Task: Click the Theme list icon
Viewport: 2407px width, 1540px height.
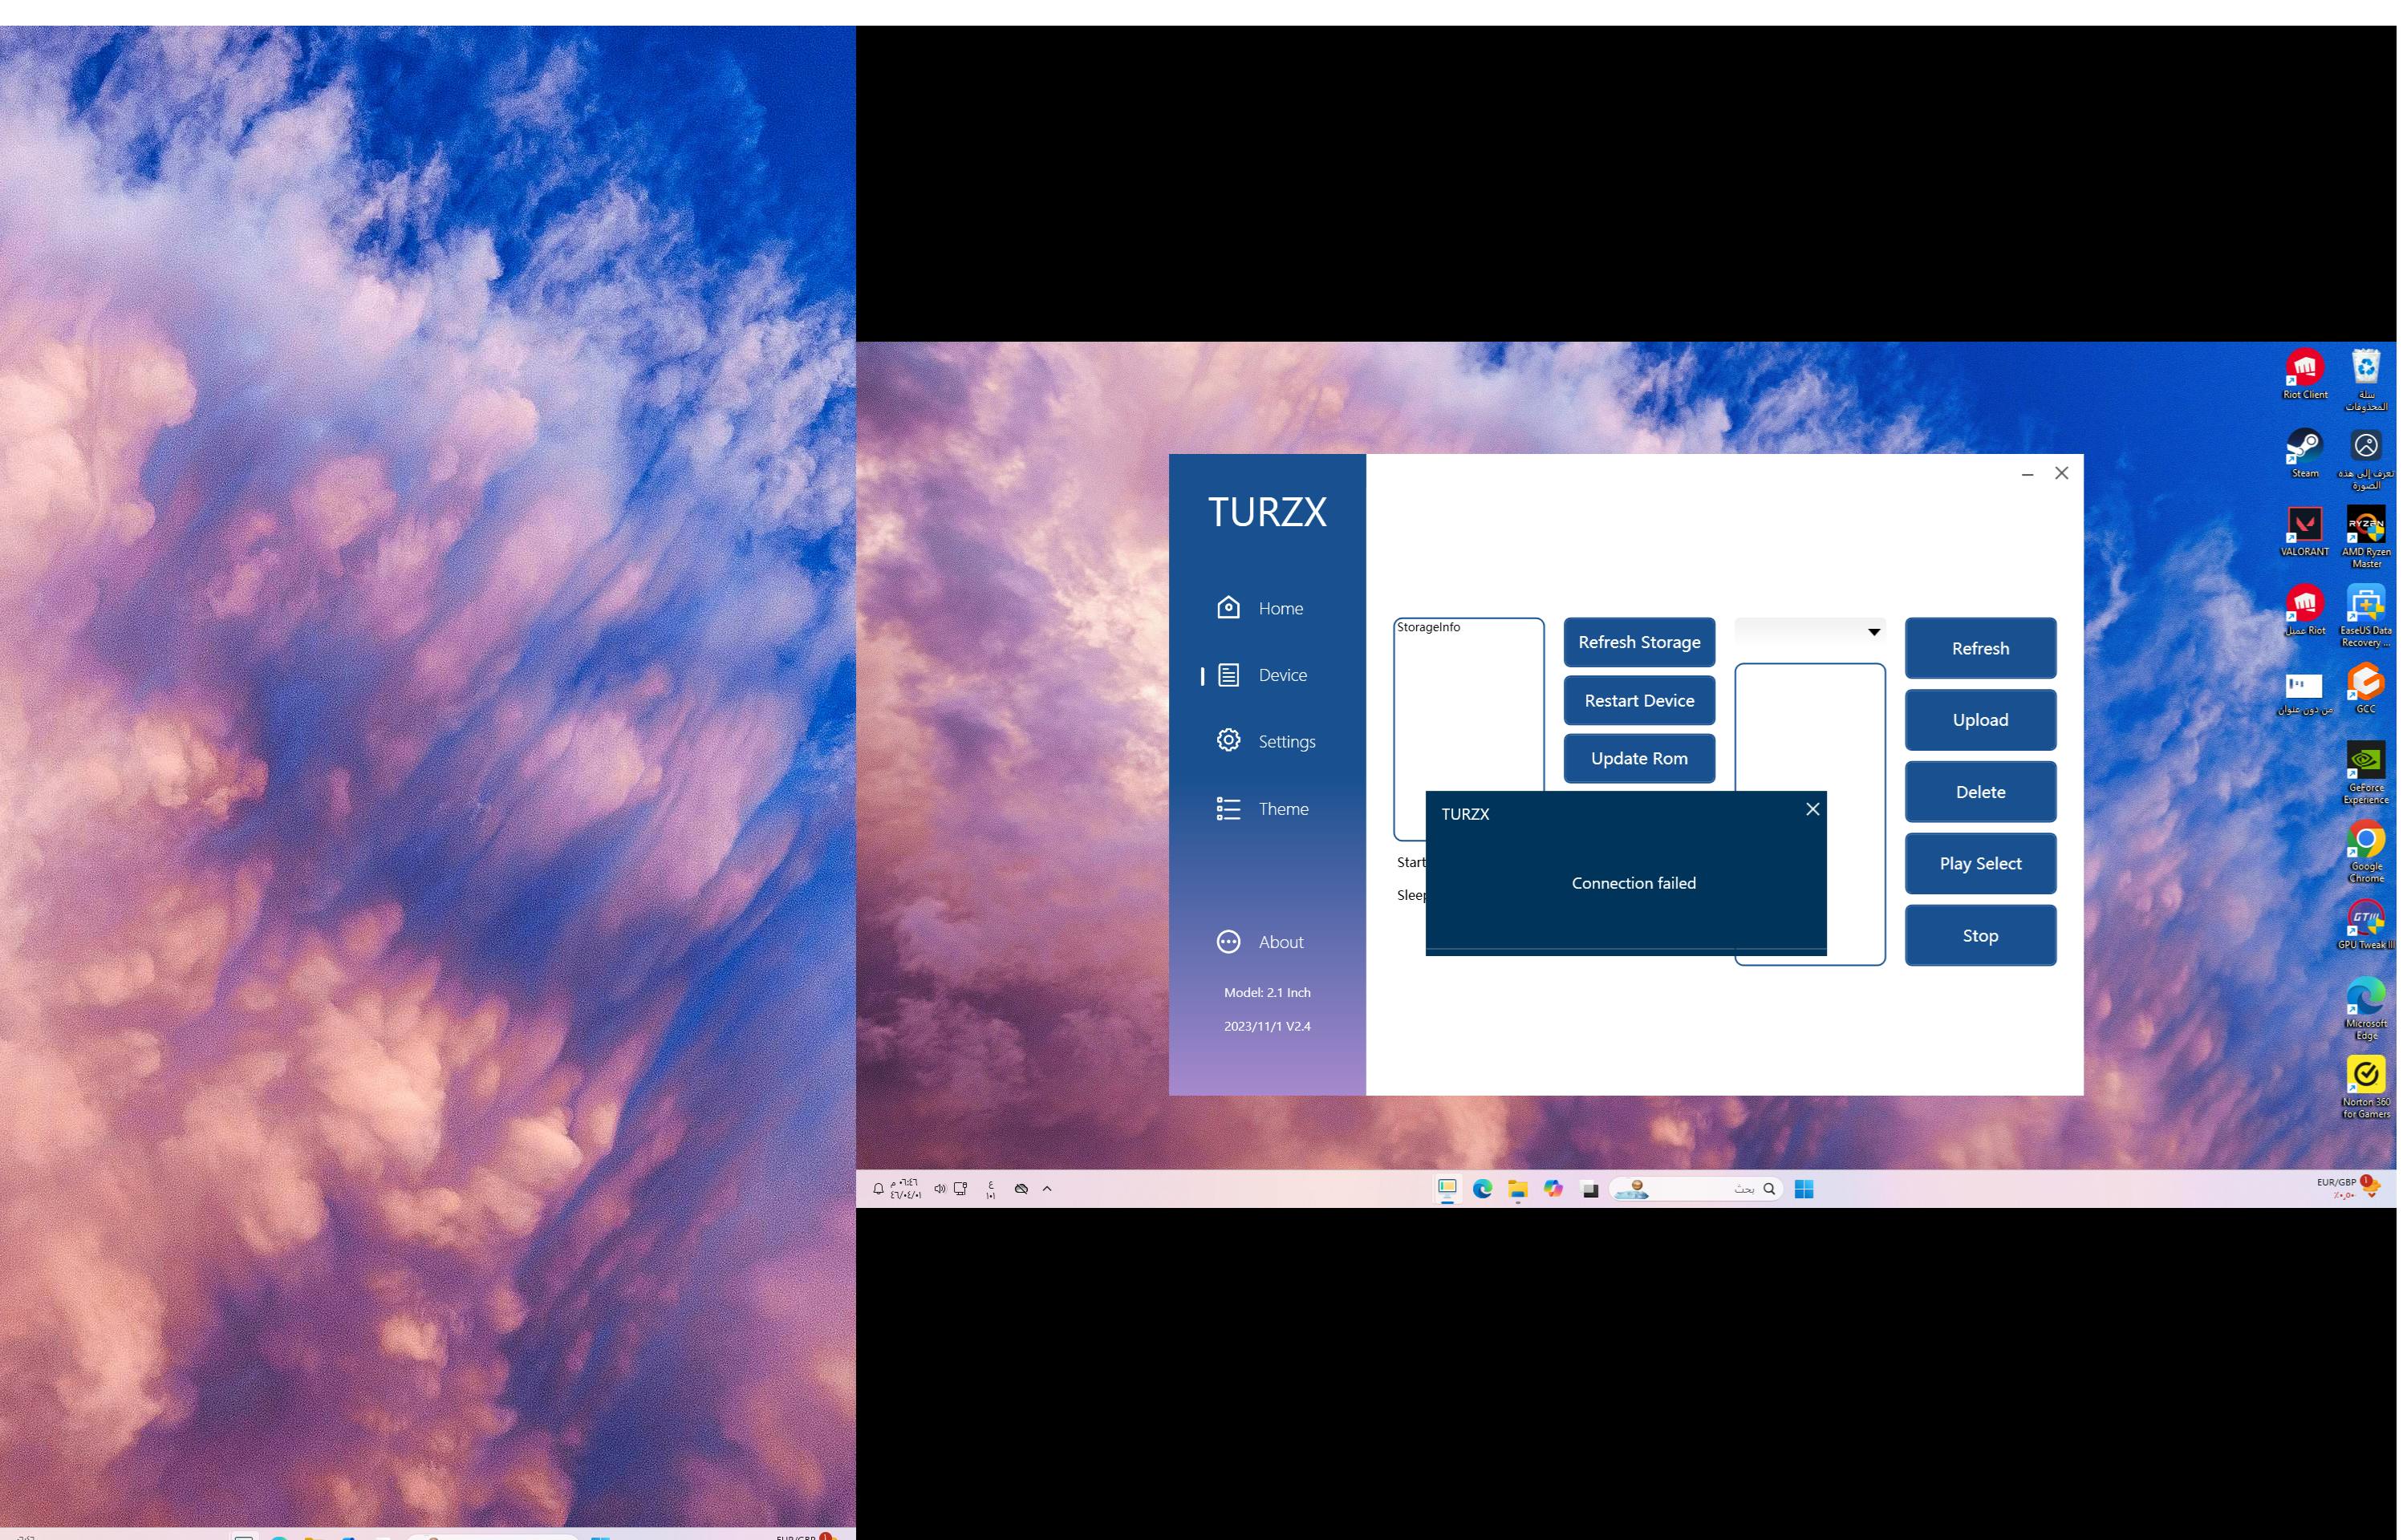Action: point(1228,808)
